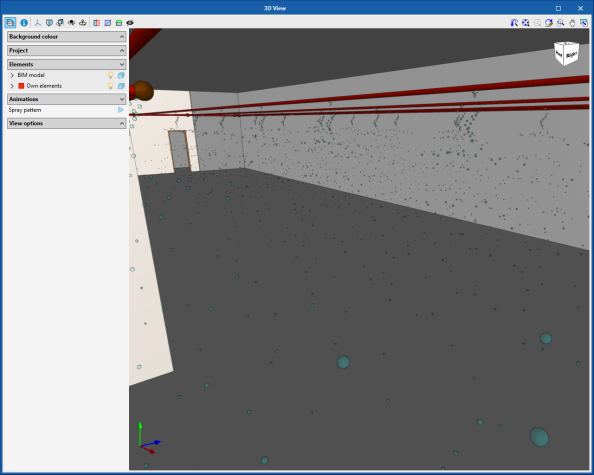
Task: Click the Spray pattern text
Action: click(25, 110)
